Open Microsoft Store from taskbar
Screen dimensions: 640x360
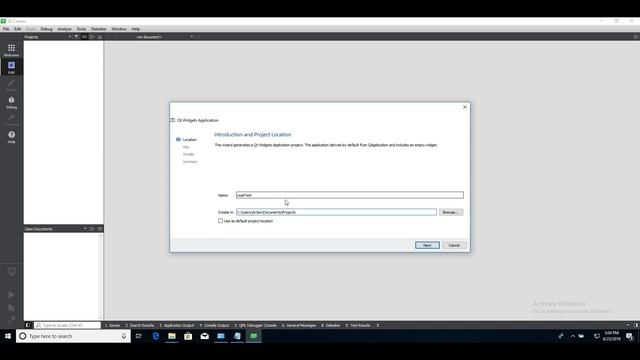click(x=188, y=336)
